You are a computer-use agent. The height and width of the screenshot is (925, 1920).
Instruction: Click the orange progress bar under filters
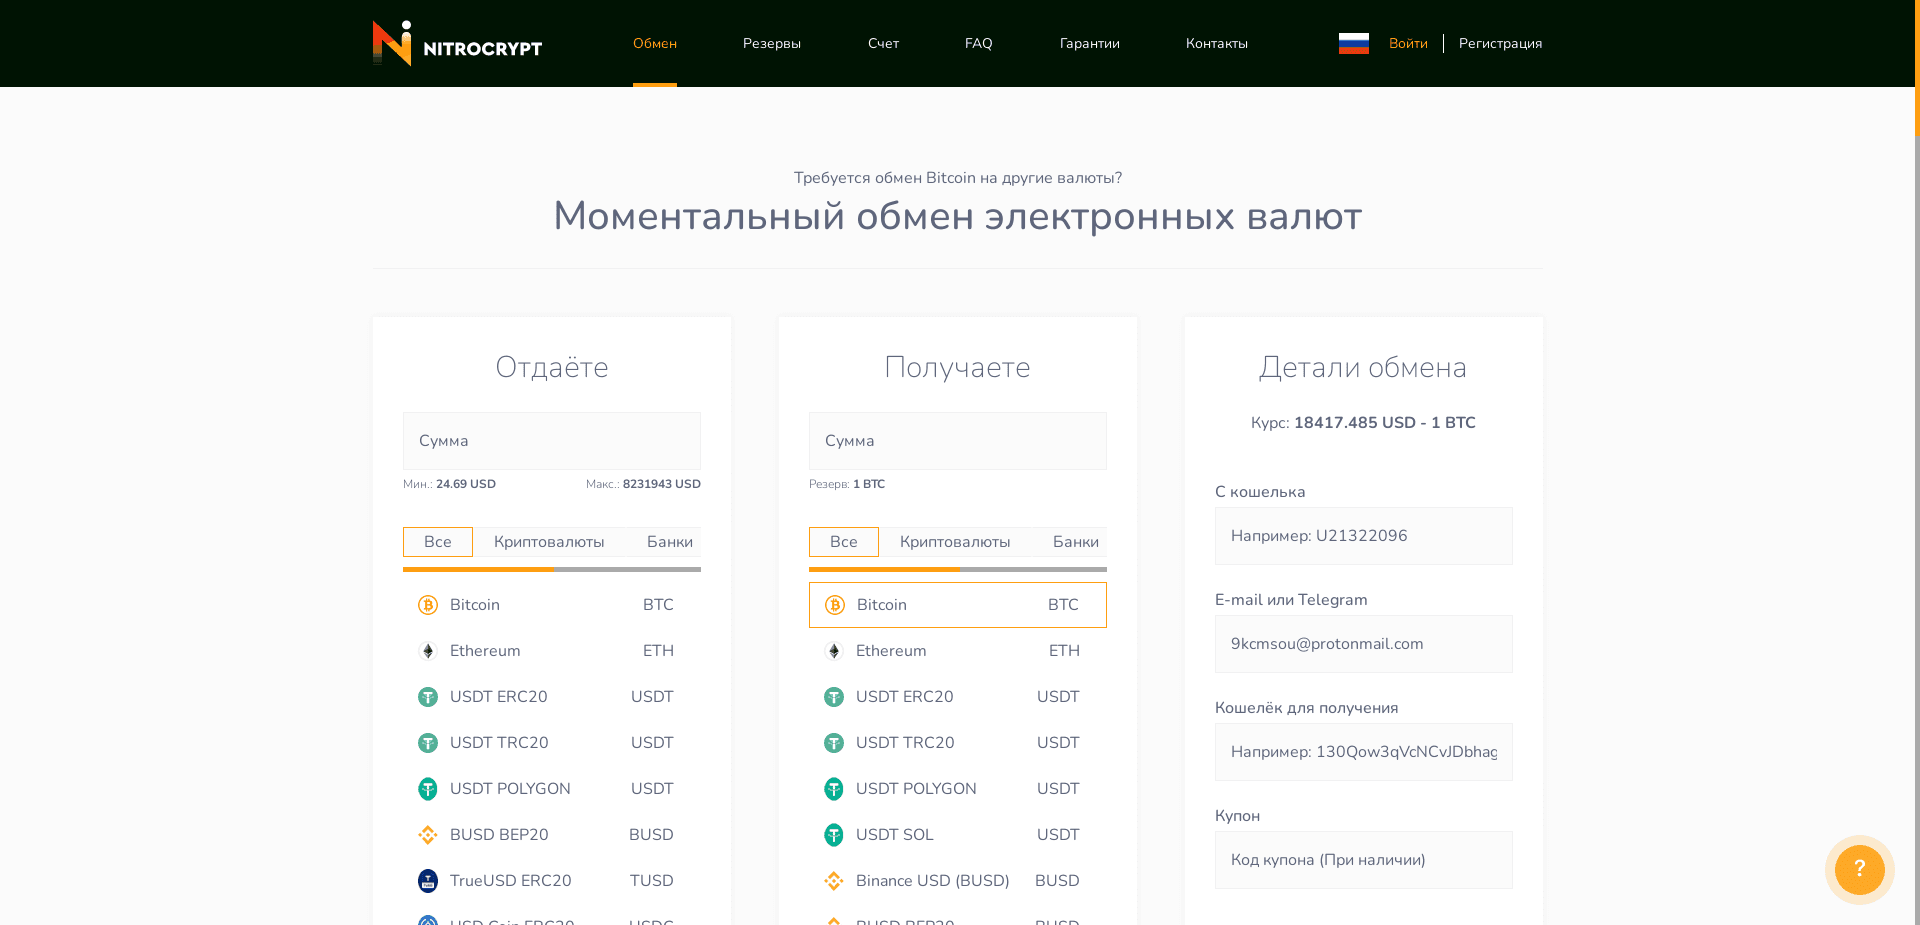click(478, 570)
